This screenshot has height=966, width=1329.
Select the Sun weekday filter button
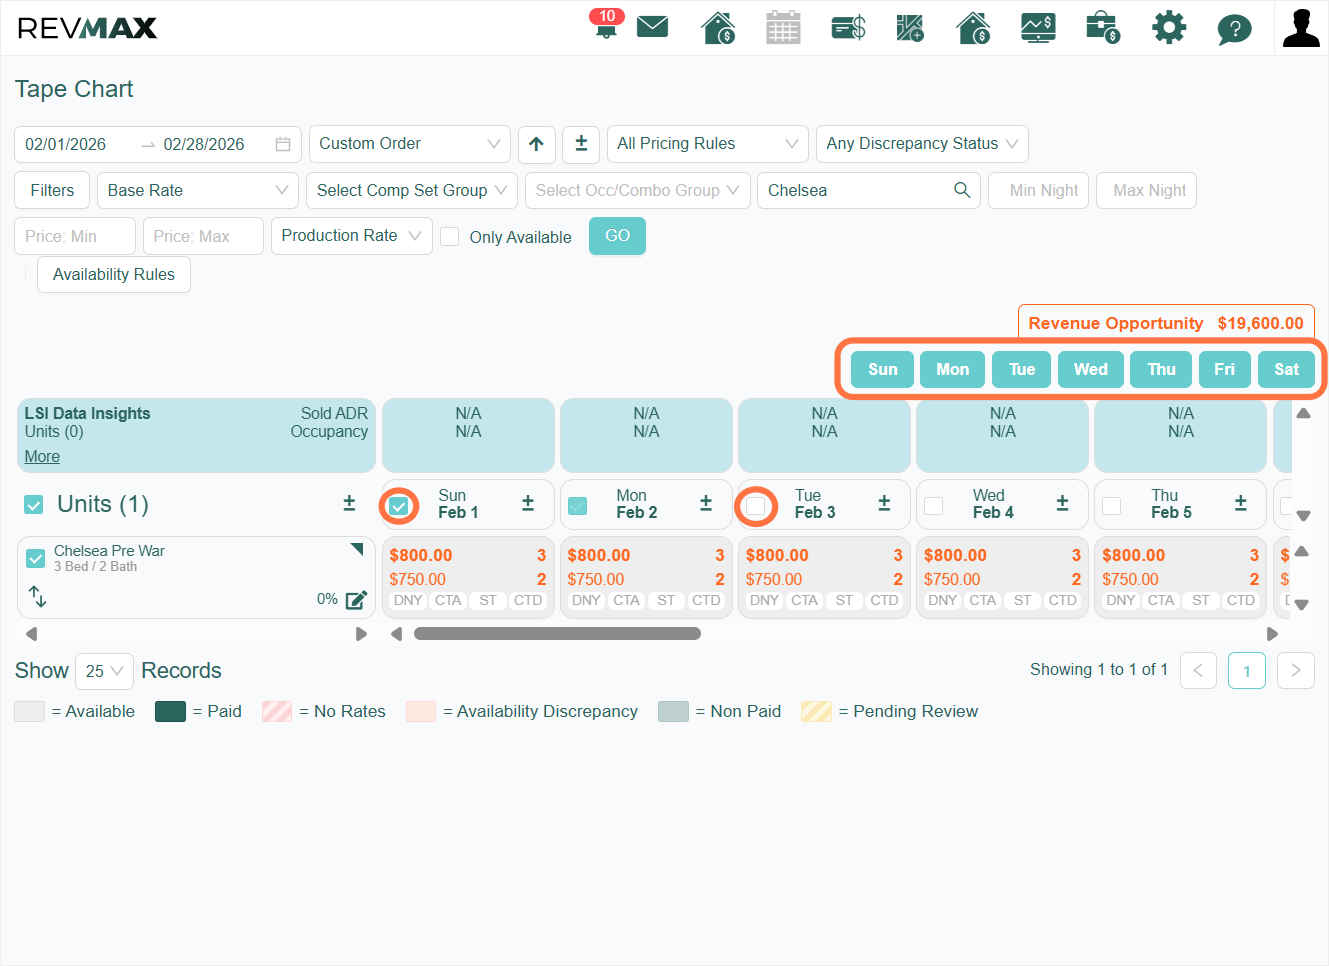[x=882, y=369]
